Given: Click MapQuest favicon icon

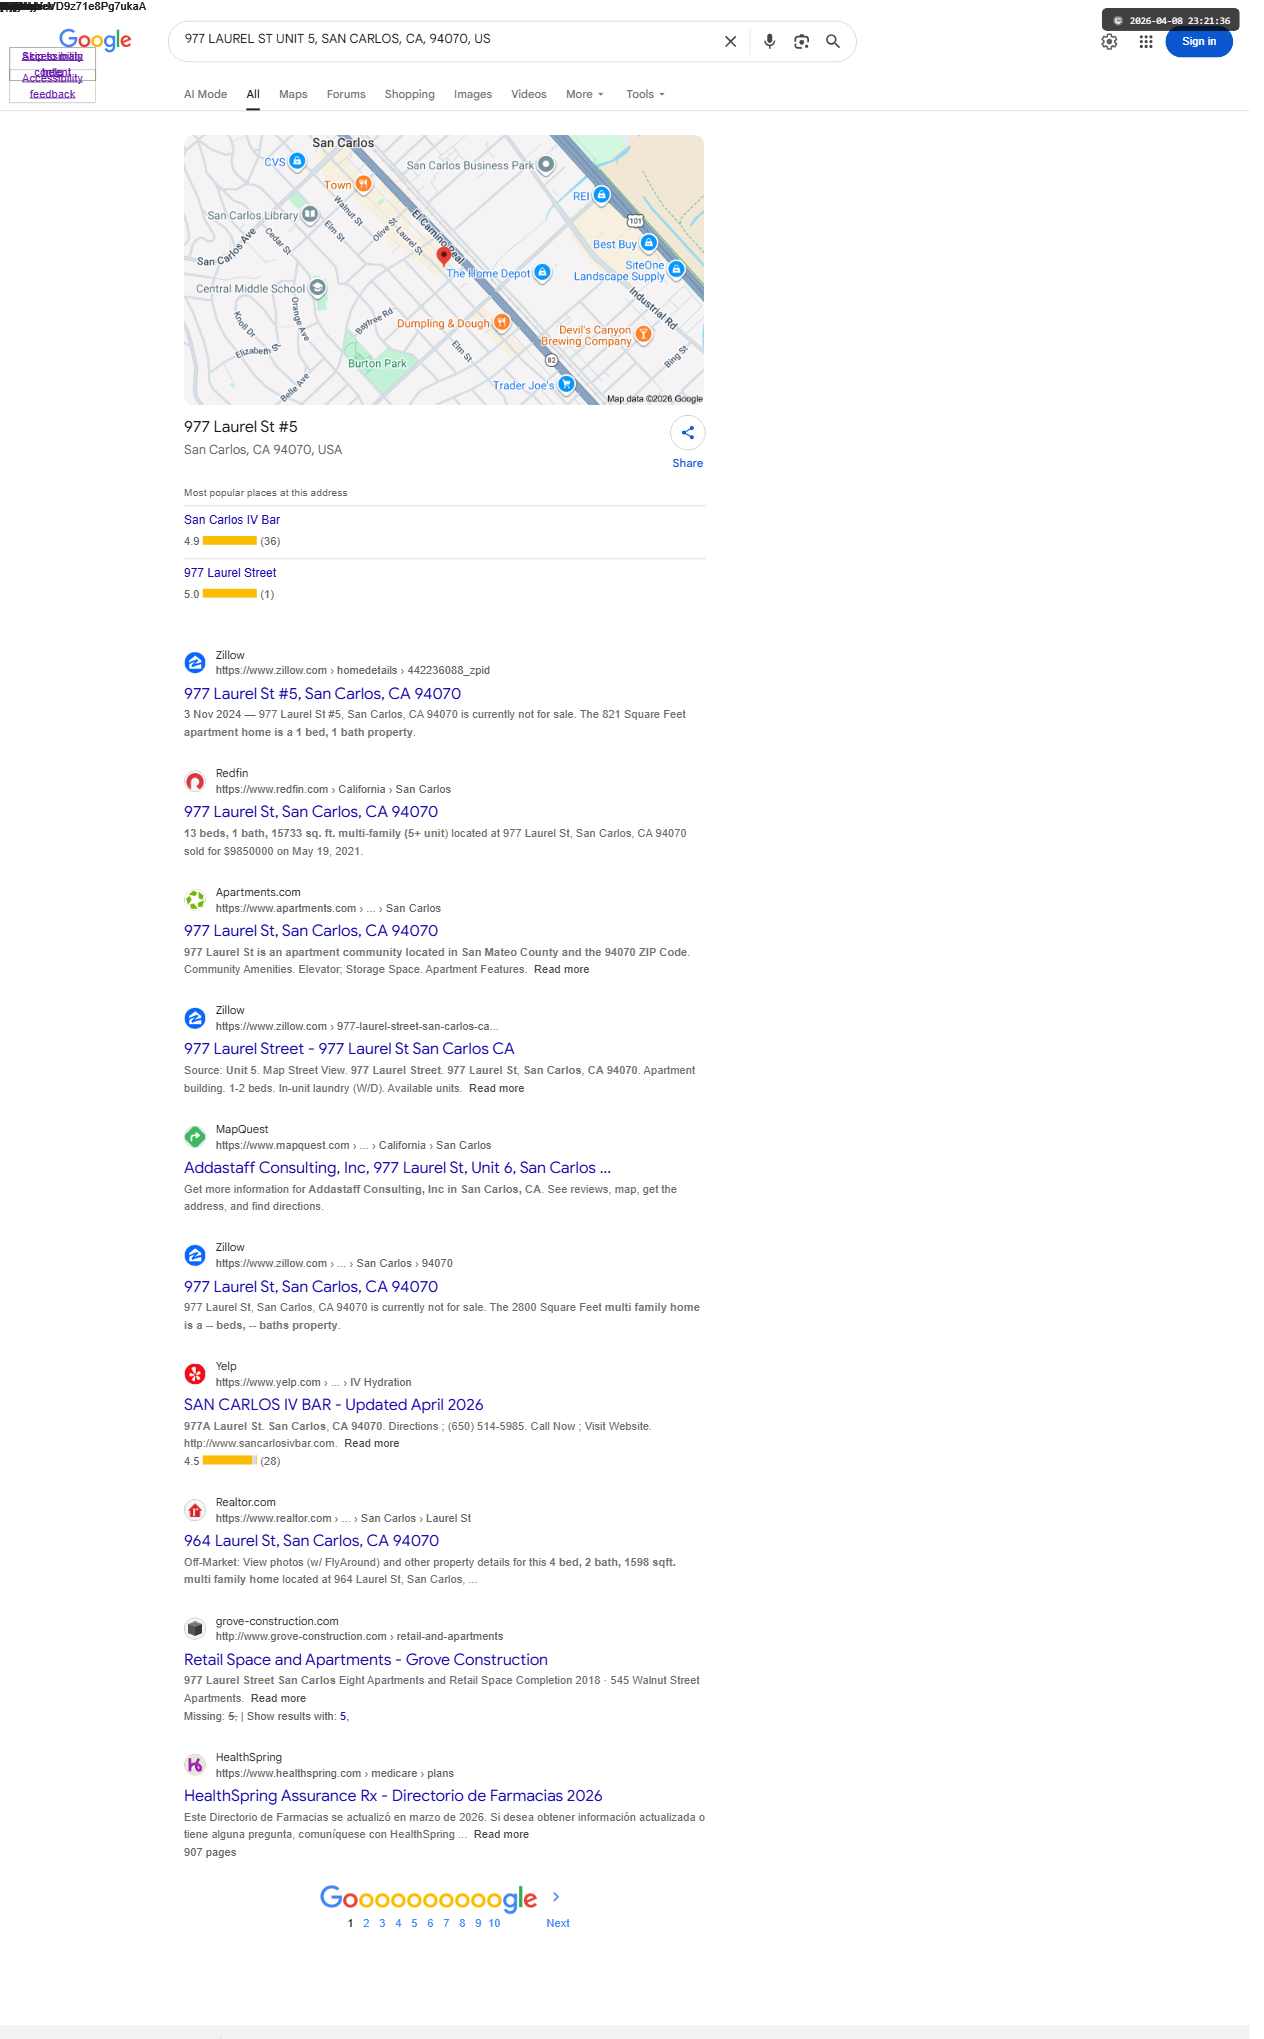Looking at the screenshot, I should tap(195, 1137).
